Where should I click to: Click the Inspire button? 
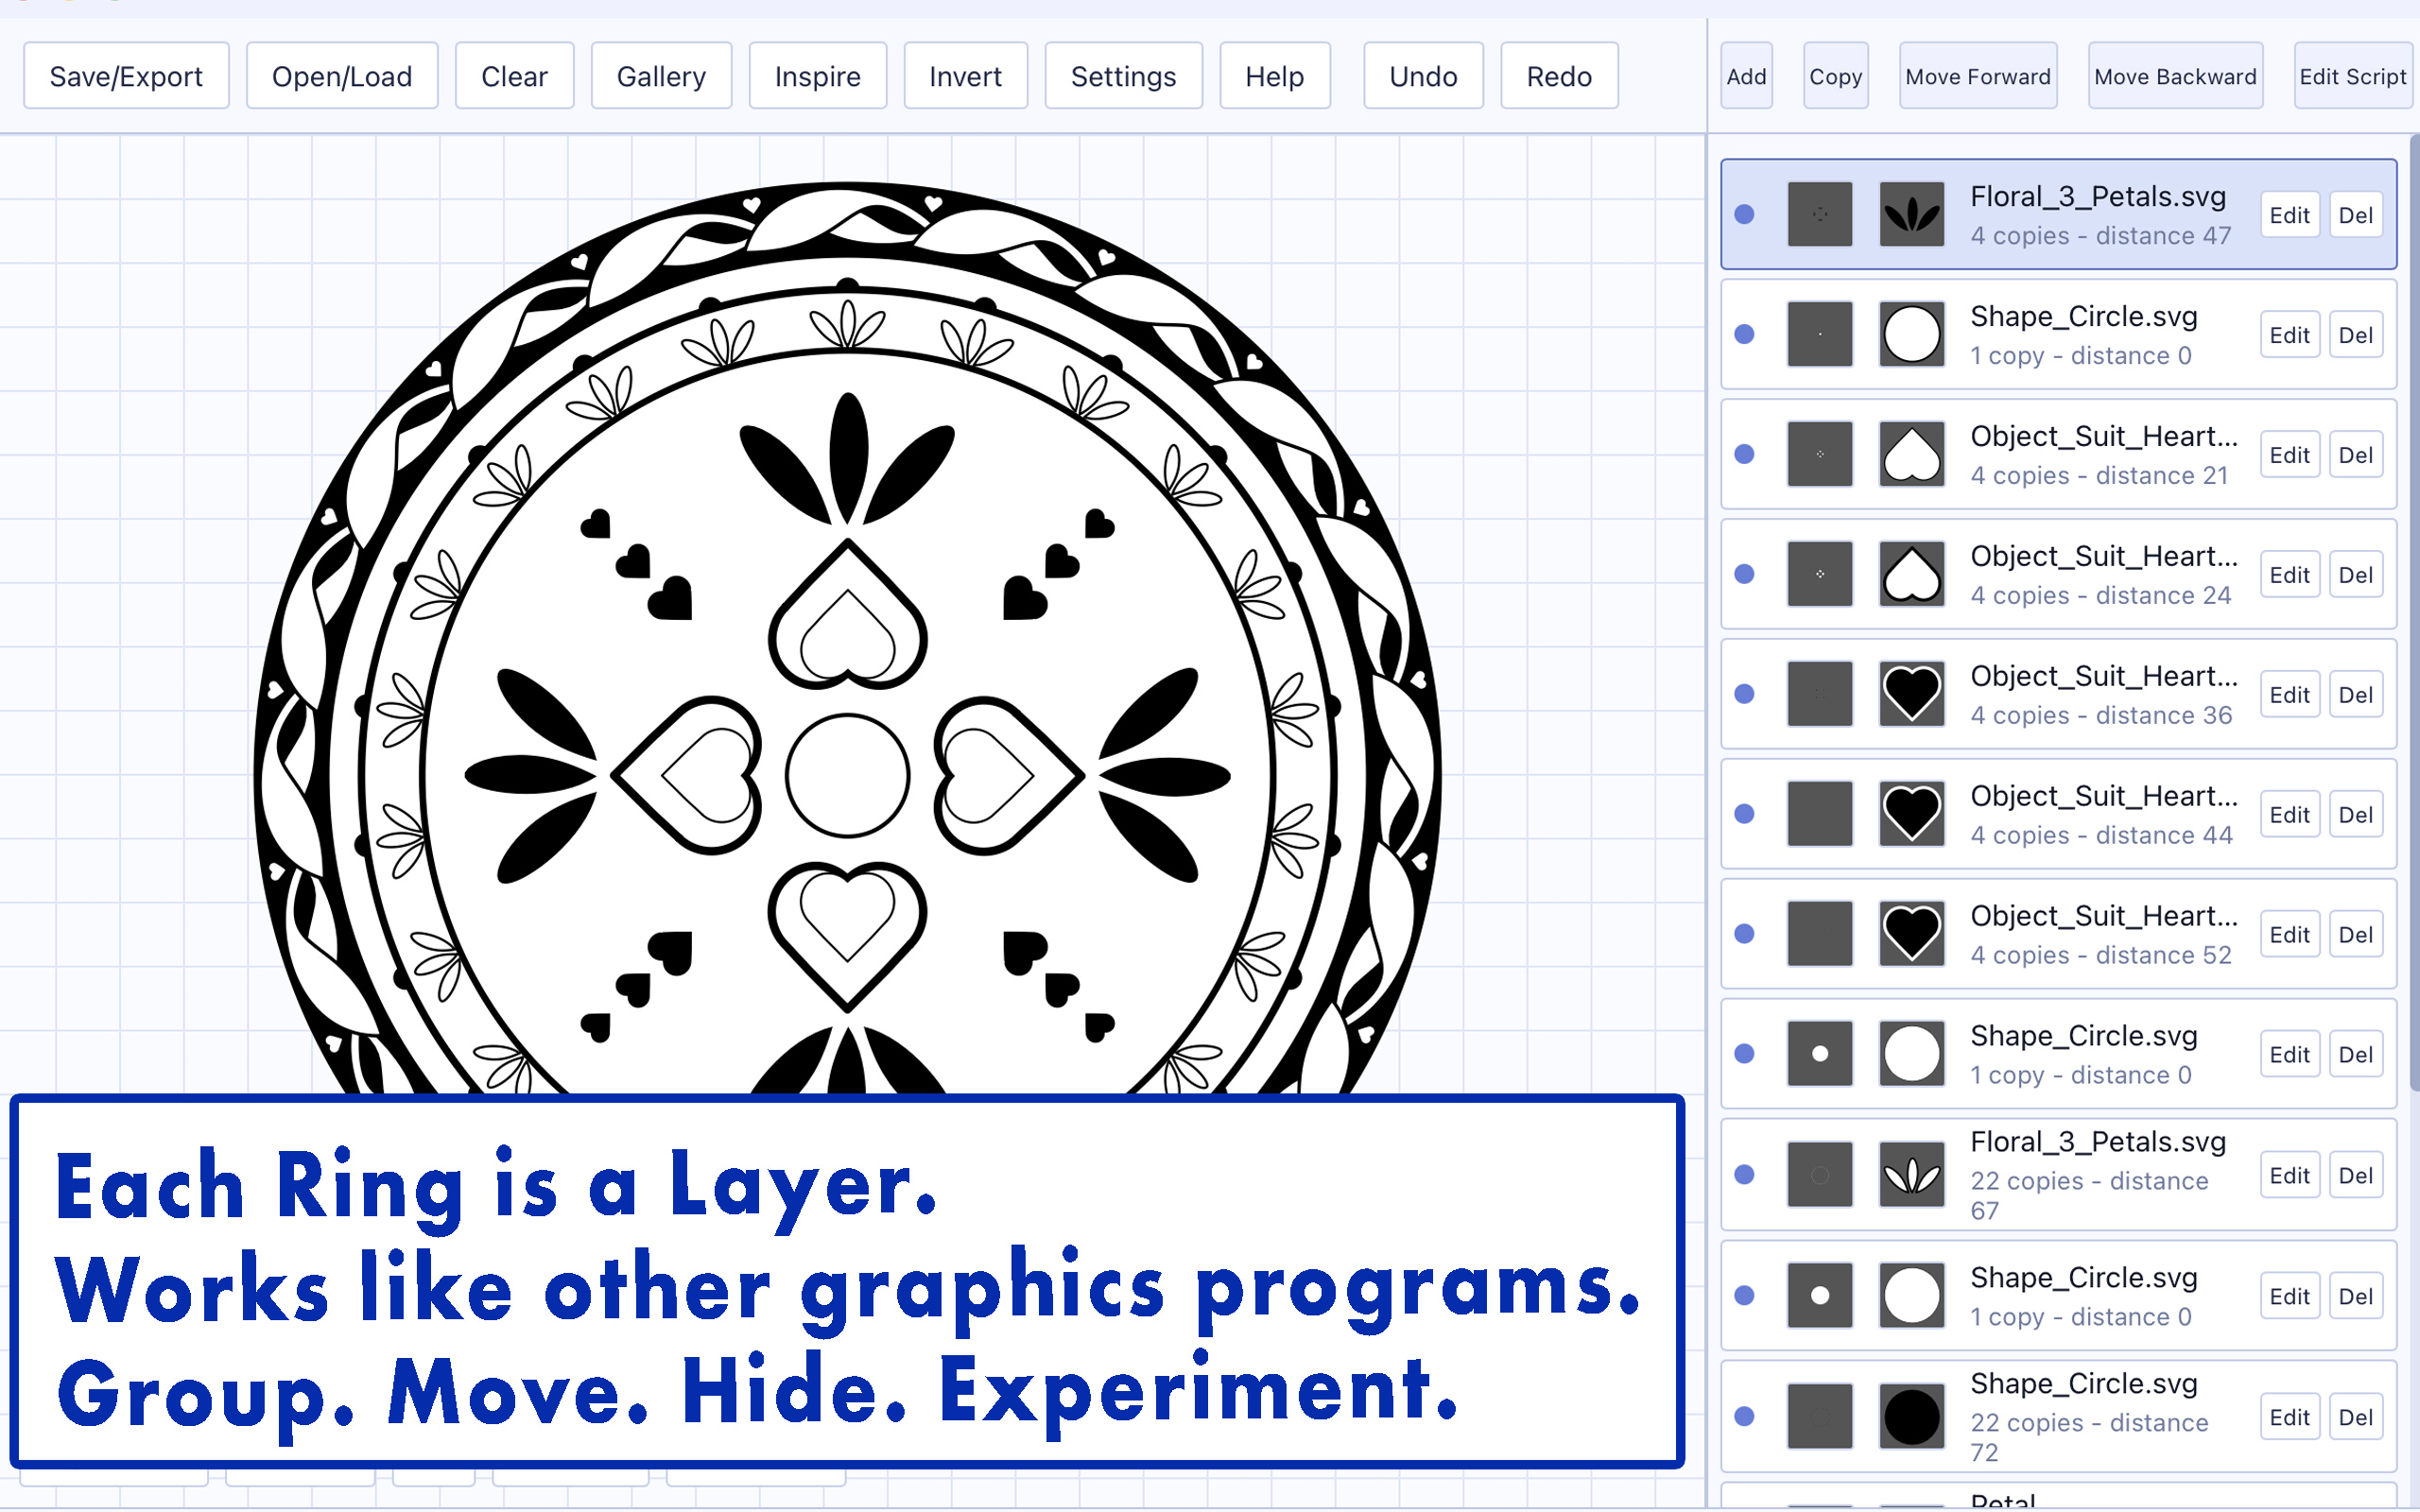pos(817,76)
